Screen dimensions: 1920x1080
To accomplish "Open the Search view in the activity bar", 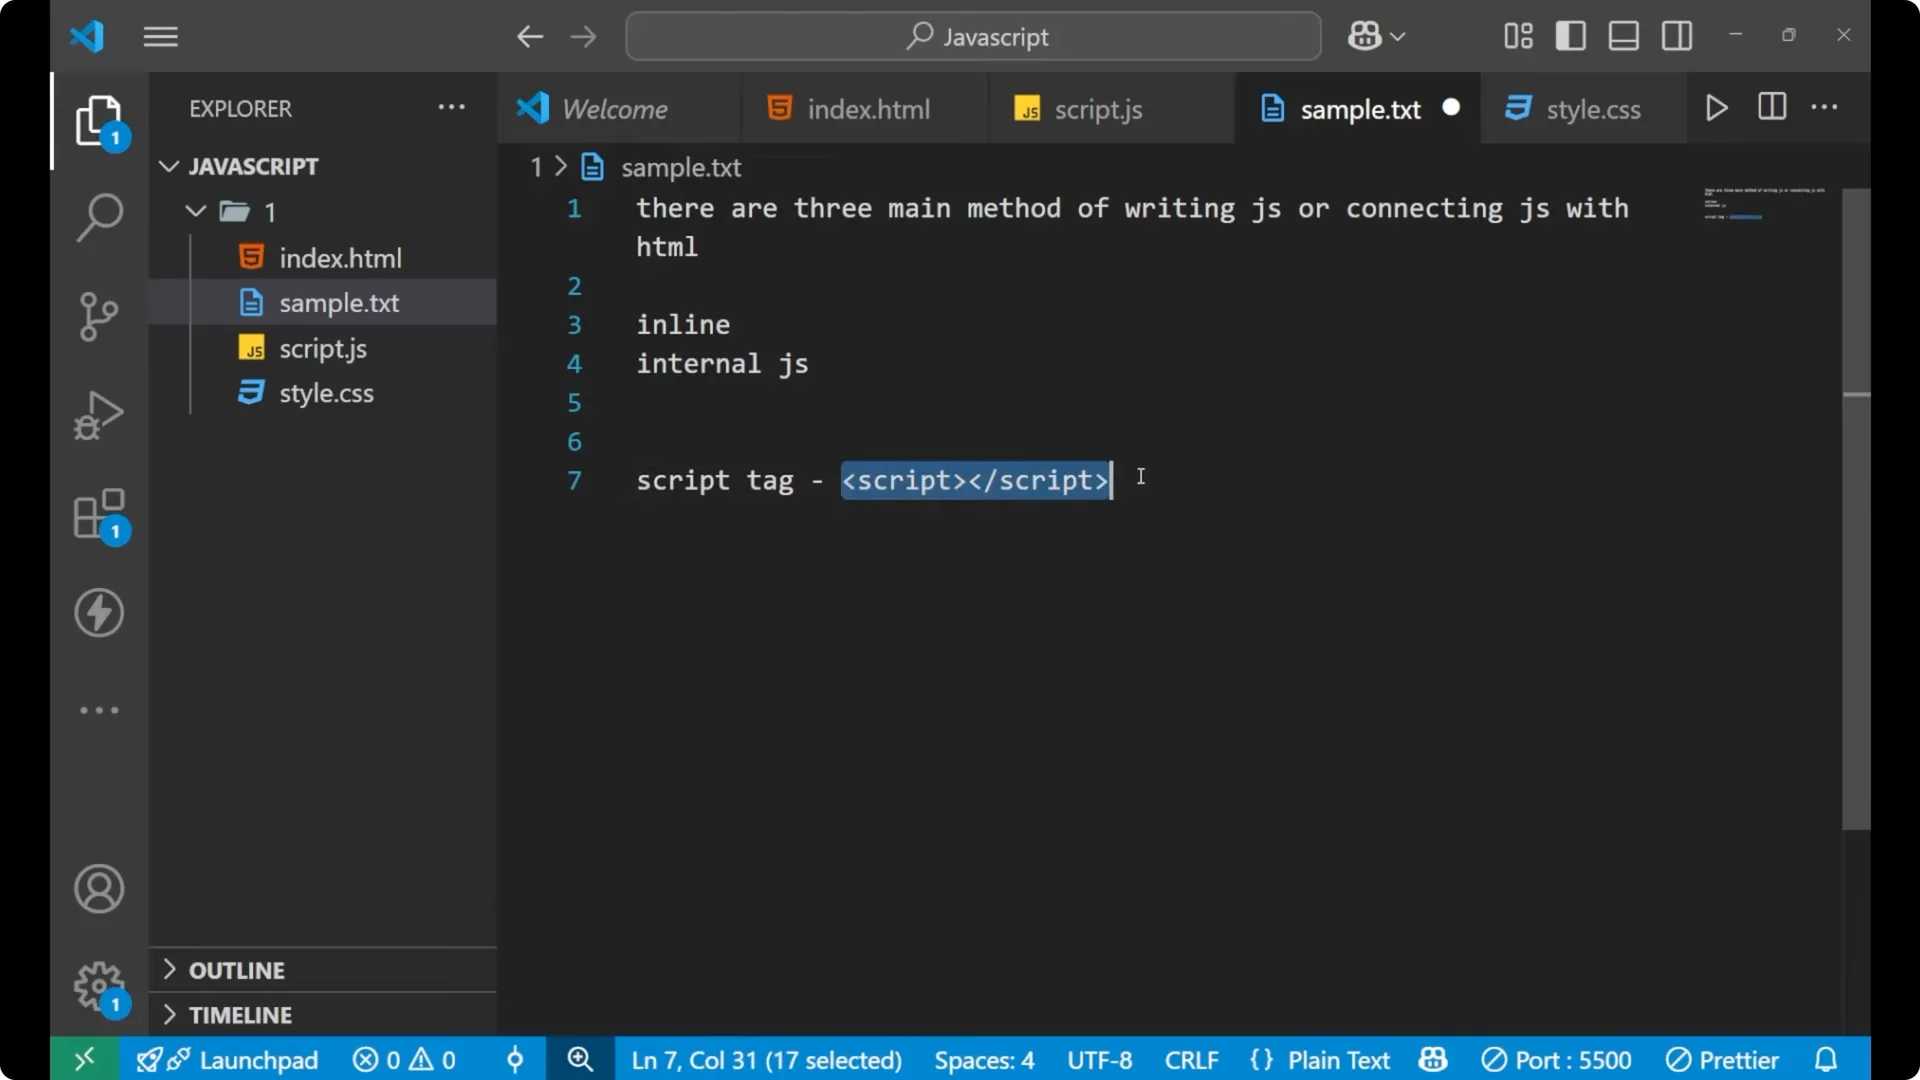I will pyautogui.click(x=98, y=216).
